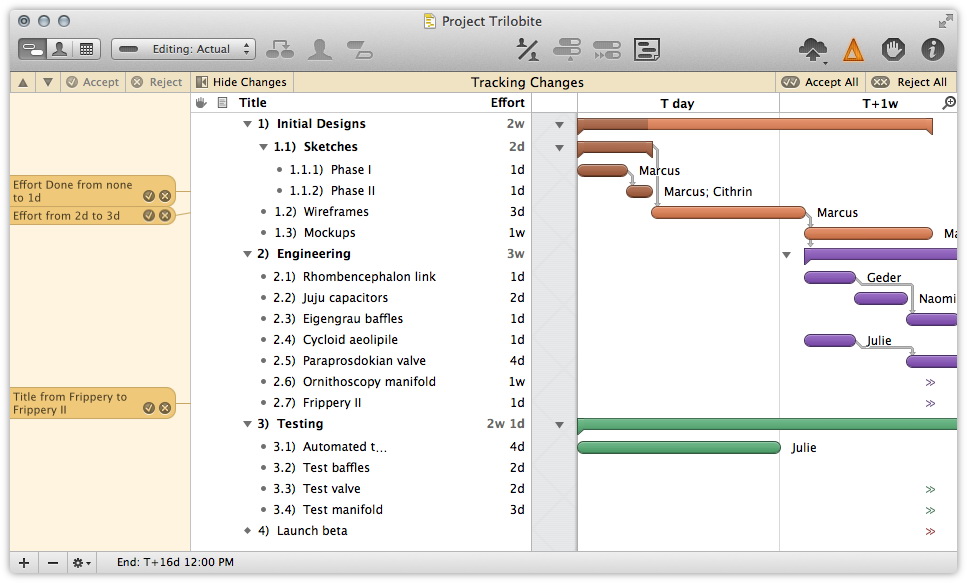Switch to the Resource view

[59, 49]
